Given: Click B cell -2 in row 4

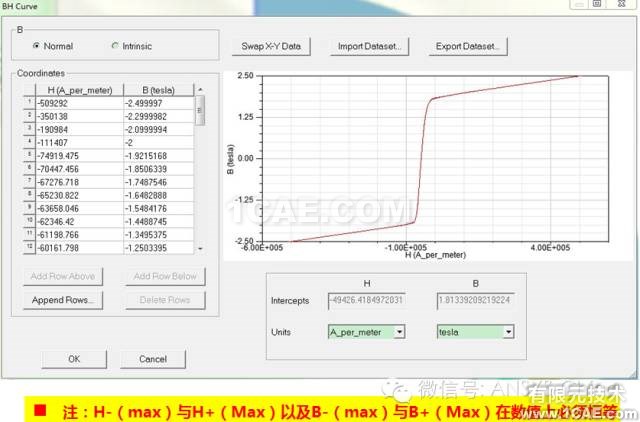Looking at the screenshot, I should tap(158, 142).
